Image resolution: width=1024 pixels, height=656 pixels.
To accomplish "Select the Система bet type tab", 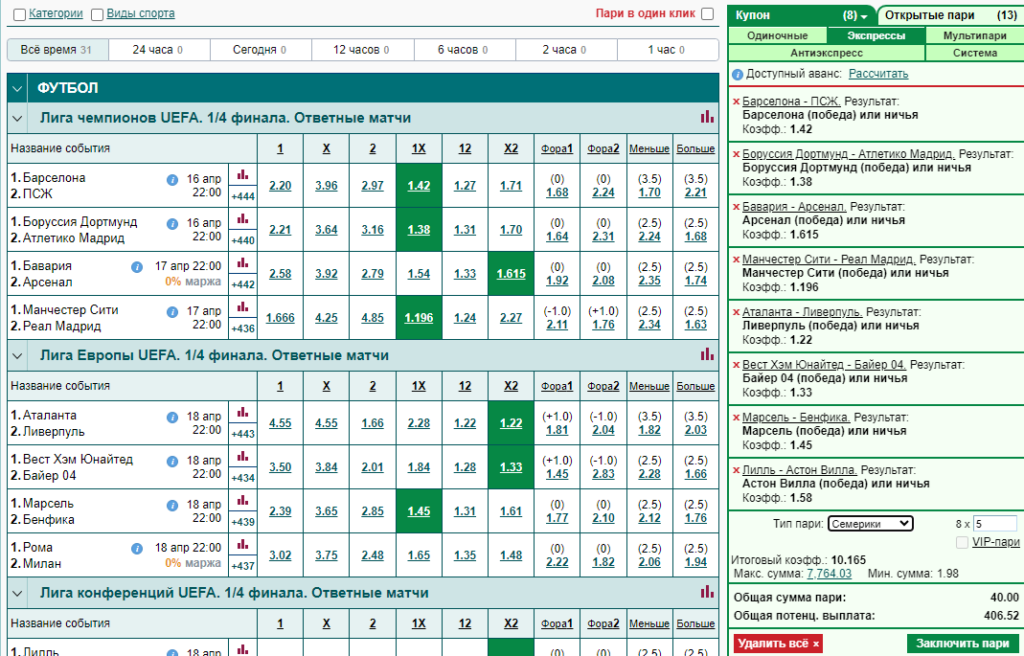I will 974,53.
